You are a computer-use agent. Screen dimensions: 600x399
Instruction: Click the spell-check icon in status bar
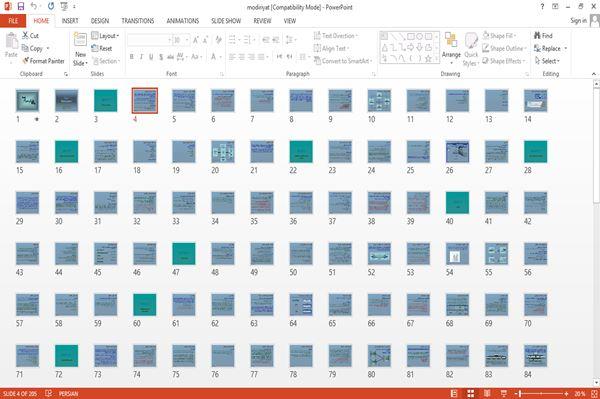[x=48, y=394]
